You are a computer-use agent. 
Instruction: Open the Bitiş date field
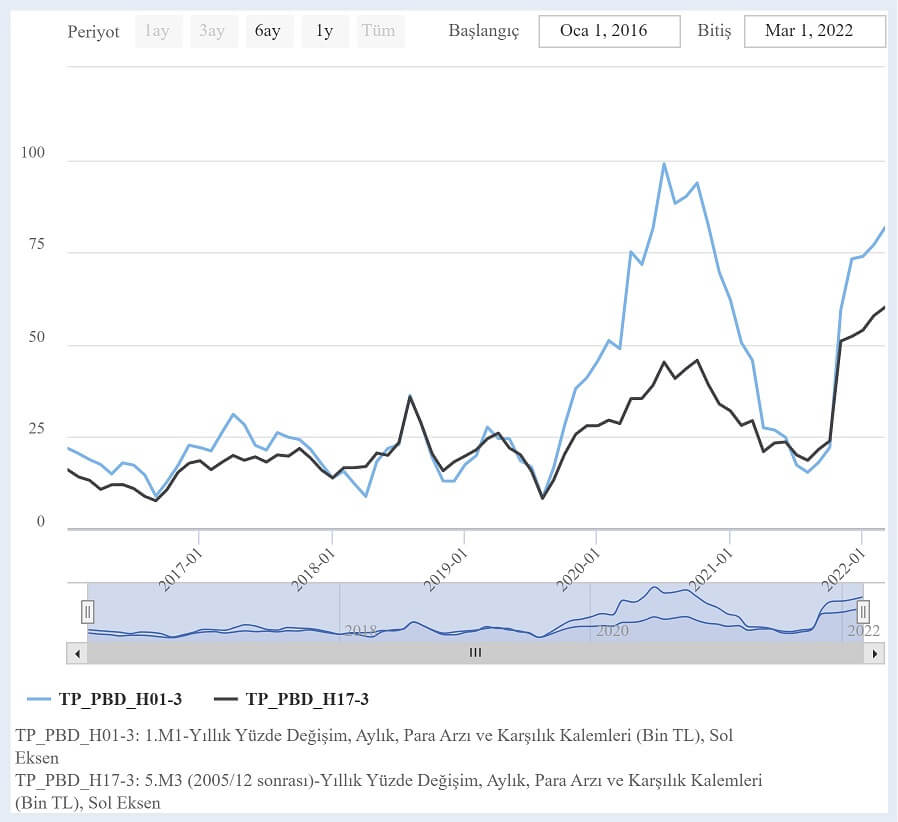814,31
